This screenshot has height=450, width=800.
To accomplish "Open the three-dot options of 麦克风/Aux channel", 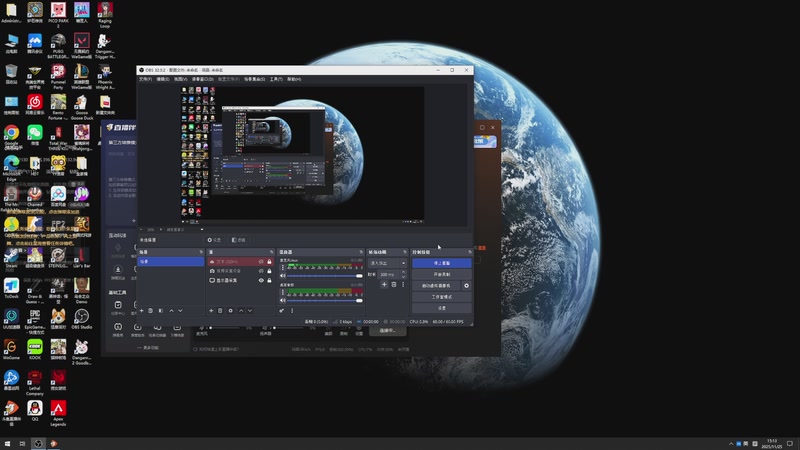I will [x=283, y=267].
